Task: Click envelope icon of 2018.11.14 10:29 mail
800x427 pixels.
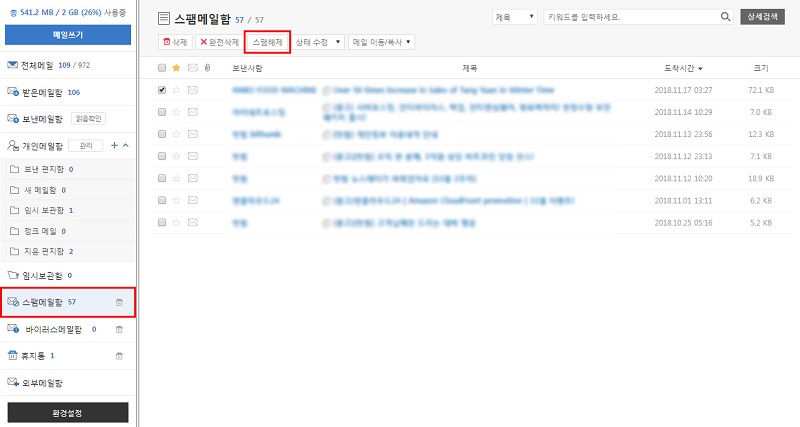Action: tap(192, 112)
